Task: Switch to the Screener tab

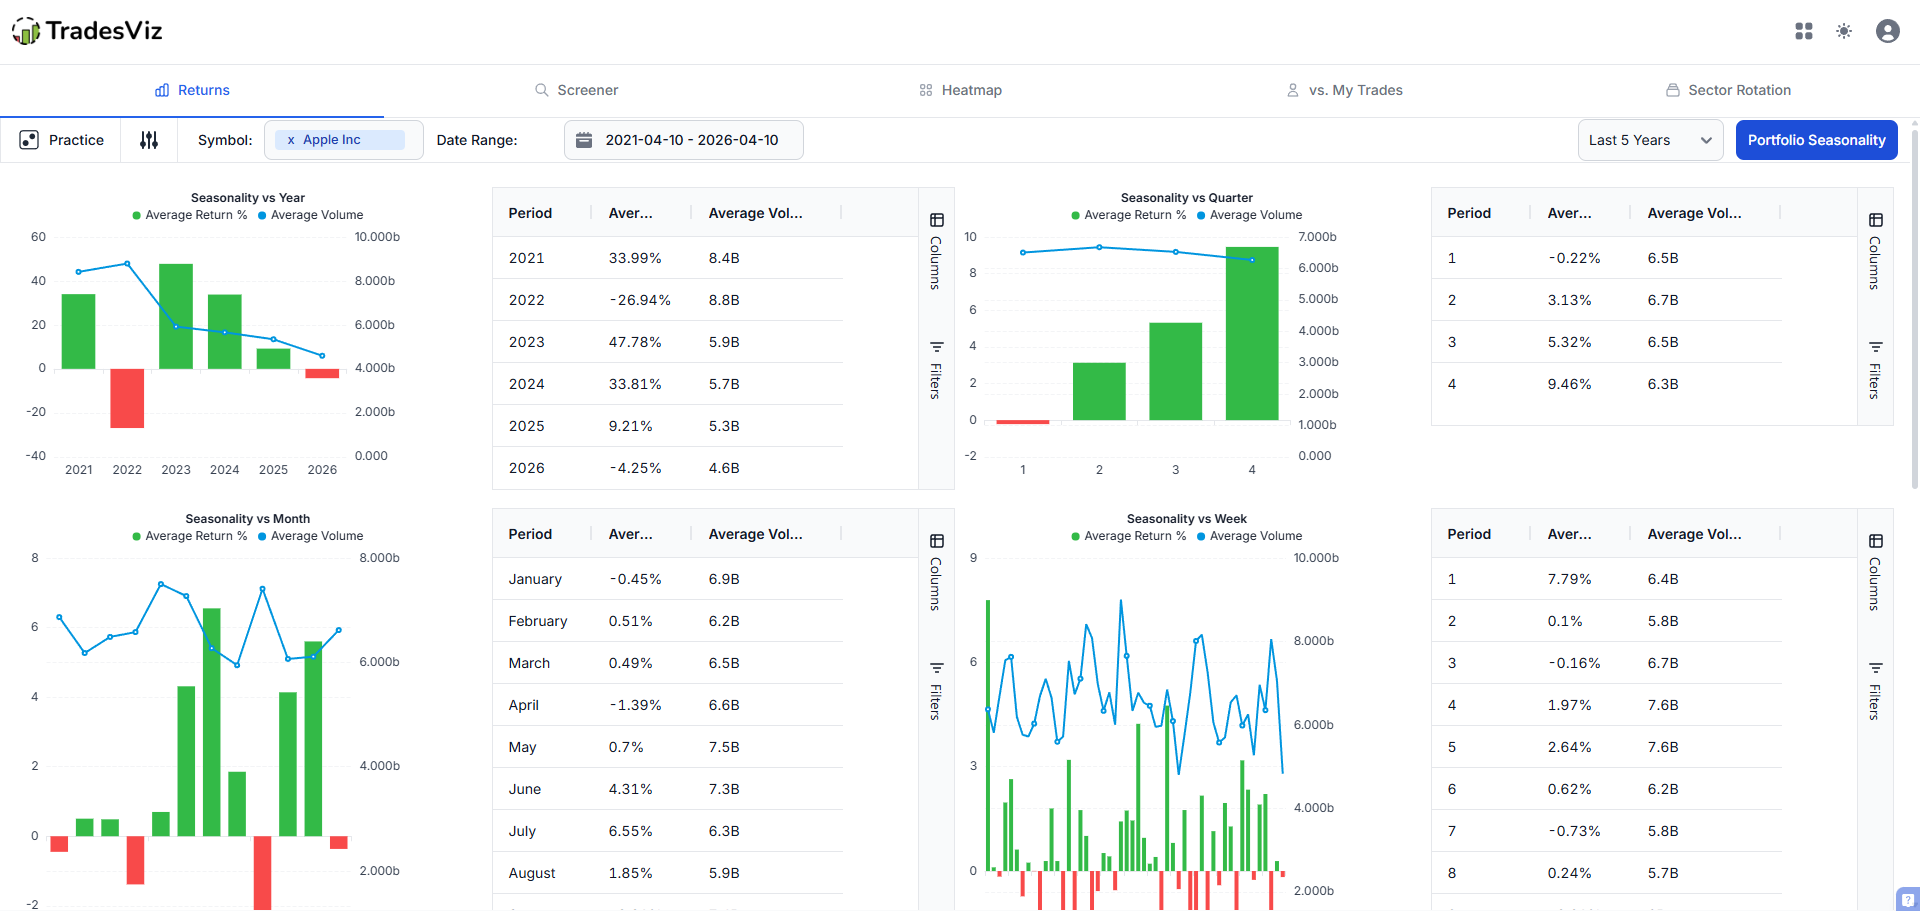Action: point(576,90)
